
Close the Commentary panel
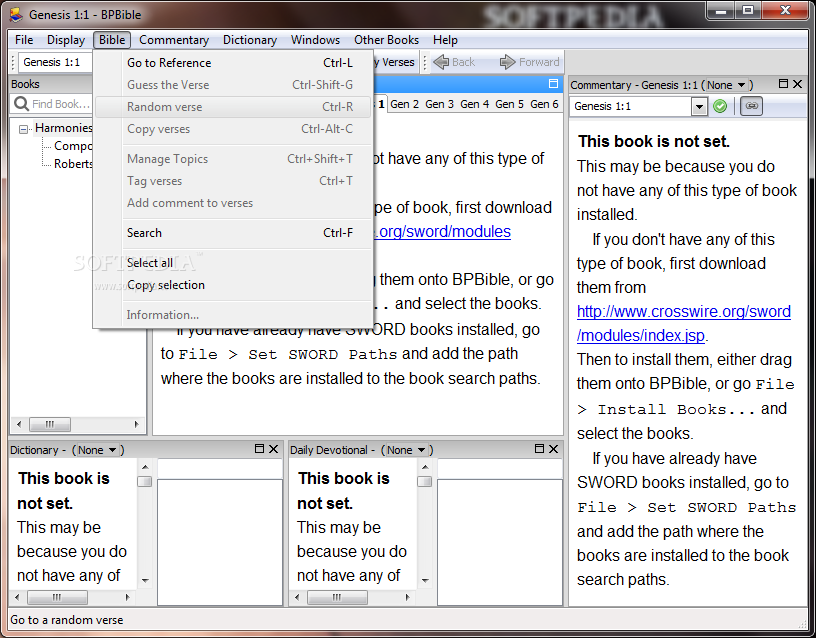(797, 84)
